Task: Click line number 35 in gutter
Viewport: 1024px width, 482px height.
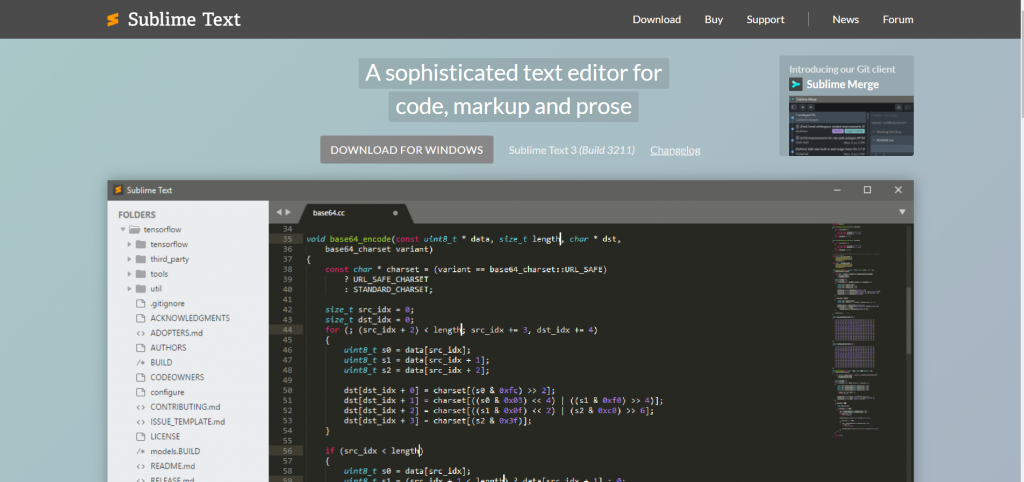Action: click(287, 239)
